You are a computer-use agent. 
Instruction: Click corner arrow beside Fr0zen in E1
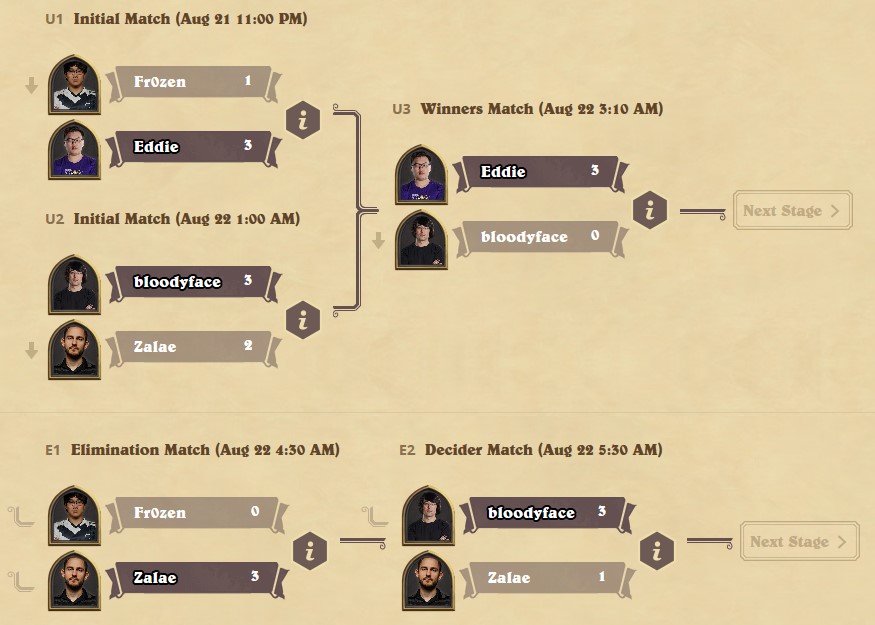pos(21,517)
